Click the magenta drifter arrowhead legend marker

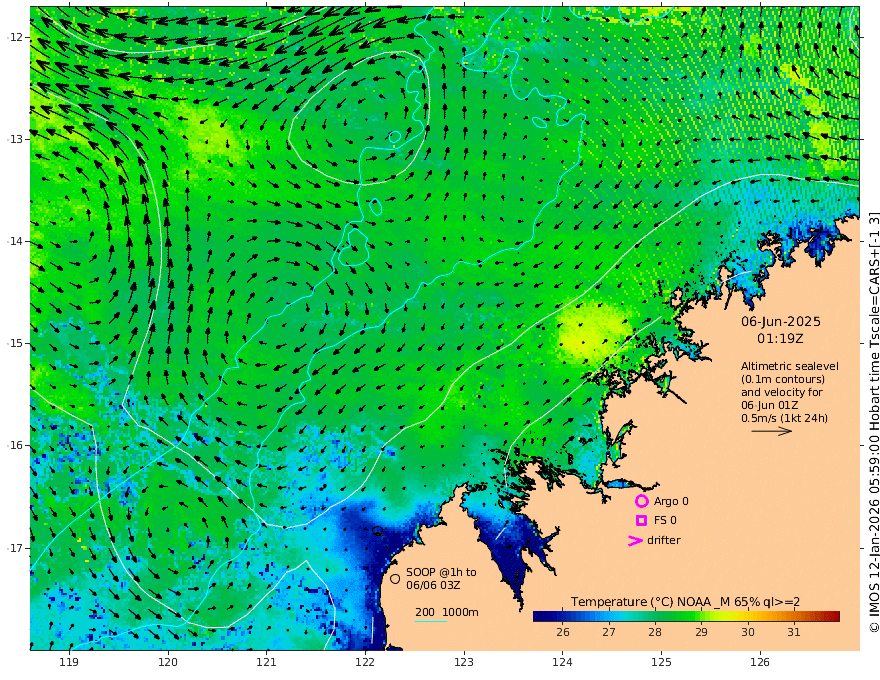[635, 541]
